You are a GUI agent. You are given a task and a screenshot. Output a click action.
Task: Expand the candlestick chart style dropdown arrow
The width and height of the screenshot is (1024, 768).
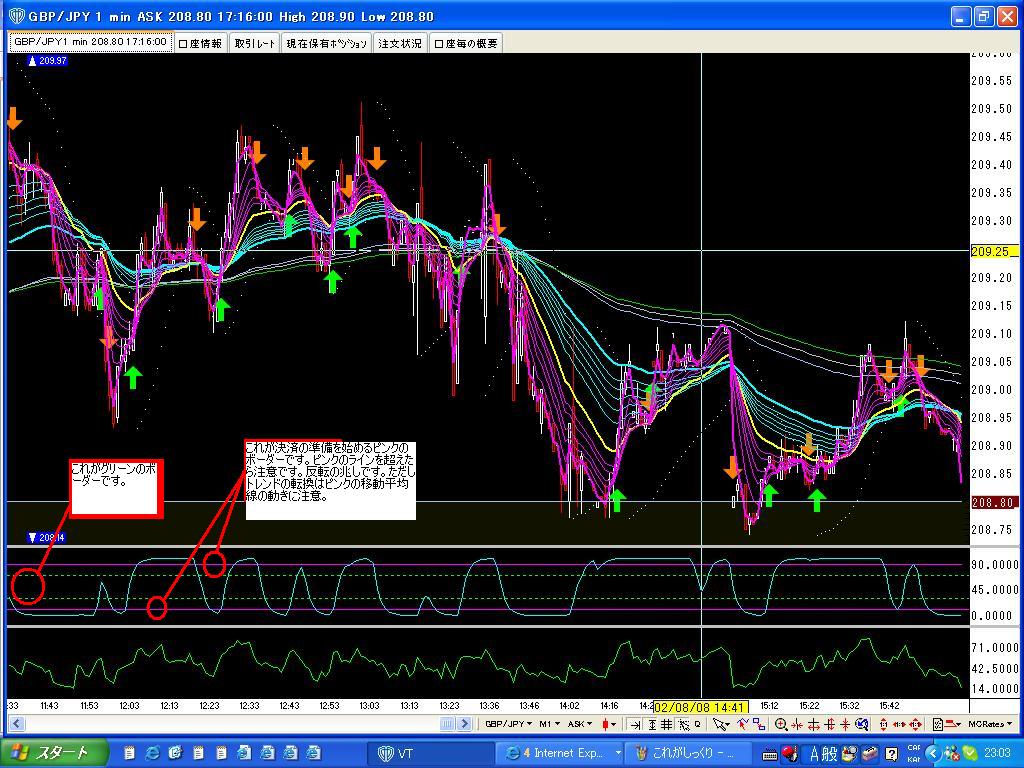pos(614,725)
